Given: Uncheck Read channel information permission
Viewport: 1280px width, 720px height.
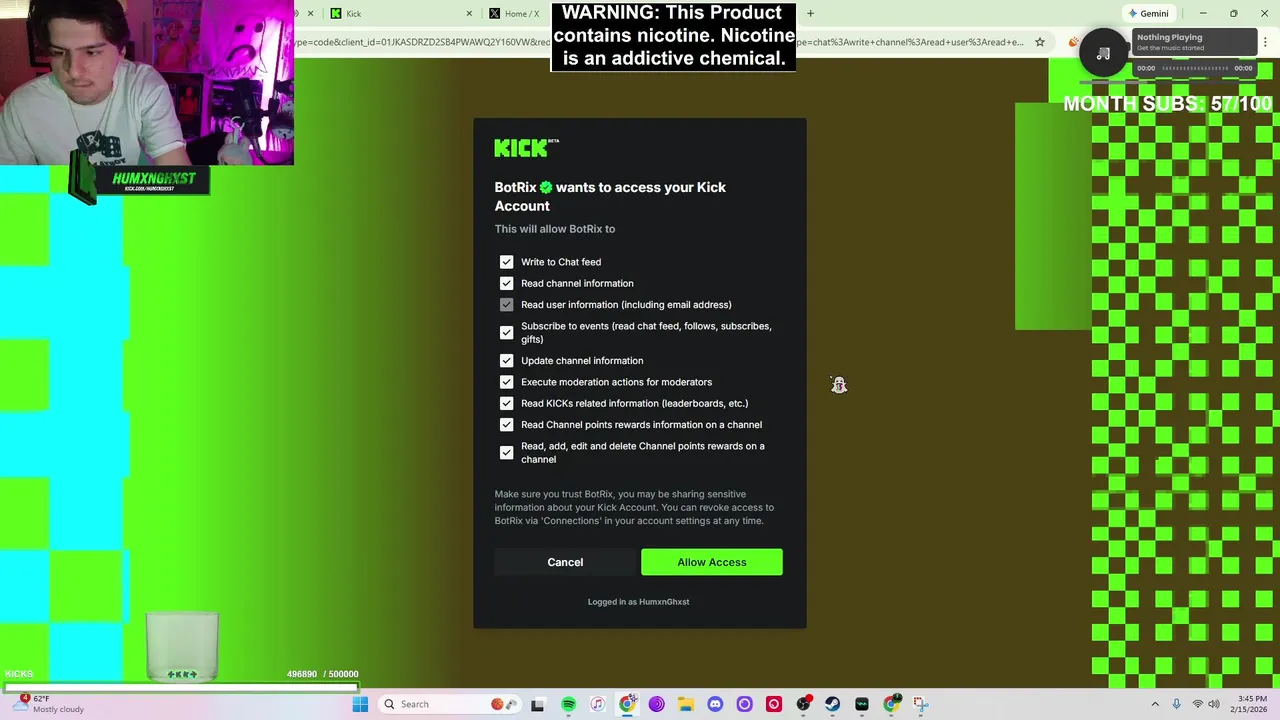Looking at the screenshot, I should pos(506,283).
